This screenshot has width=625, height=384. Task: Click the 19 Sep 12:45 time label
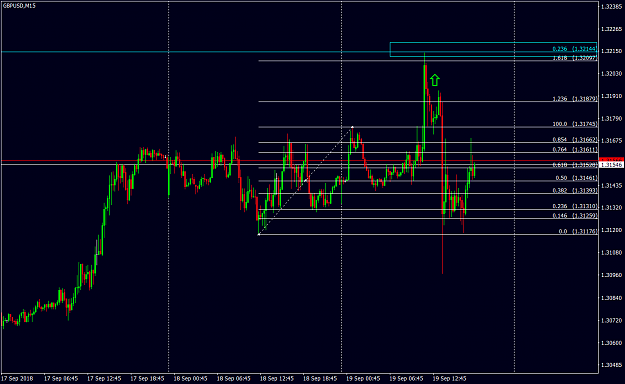pyautogui.click(x=450, y=378)
